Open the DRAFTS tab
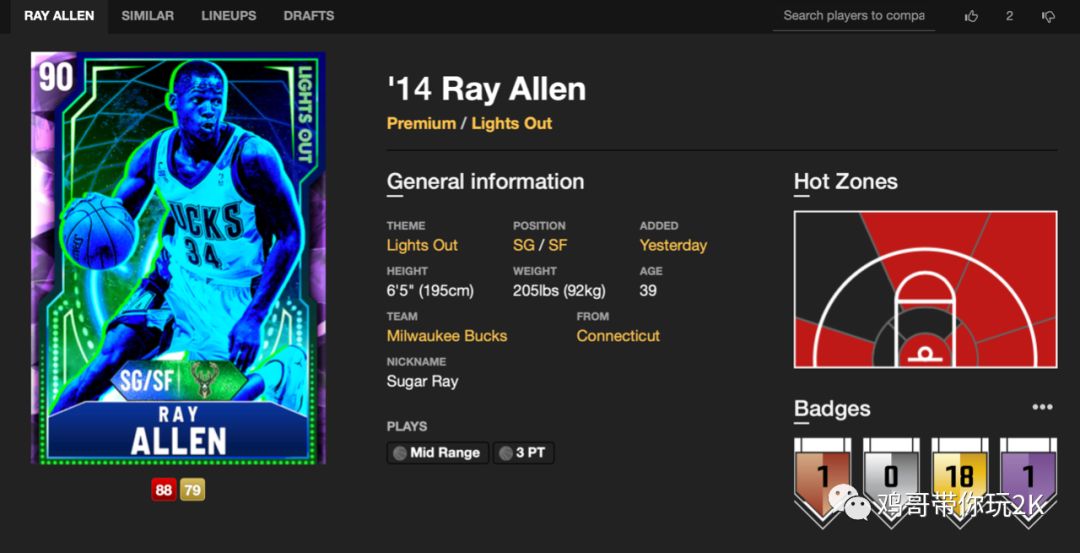The width and height of the screenshot is (1080, 553). coord(309,16)
